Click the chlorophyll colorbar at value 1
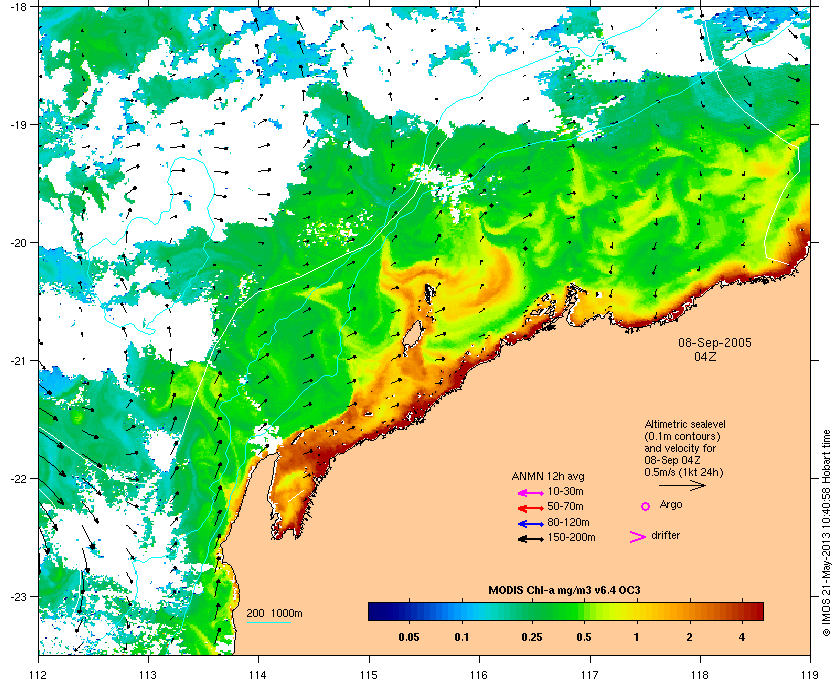Screen dimensions: 840x680 pyautogui.click(x=636, y=611)
